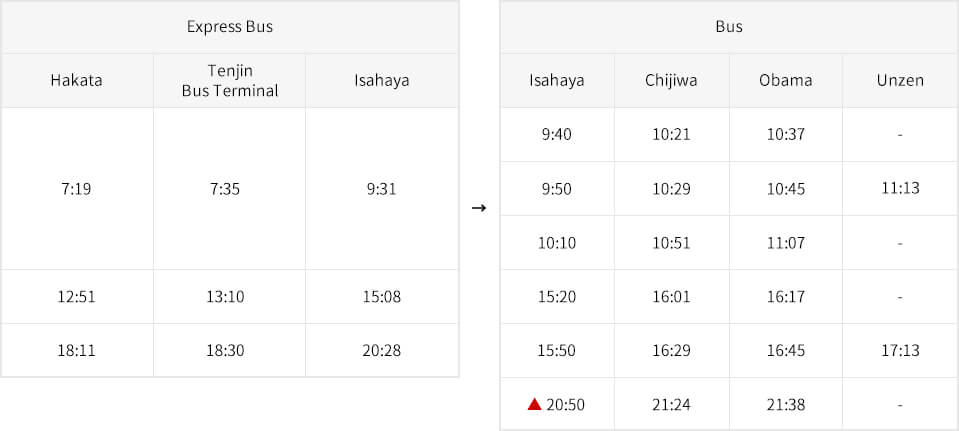
Task: Click the 12:51 Hakata departure cell
Action: click(76, 297)
